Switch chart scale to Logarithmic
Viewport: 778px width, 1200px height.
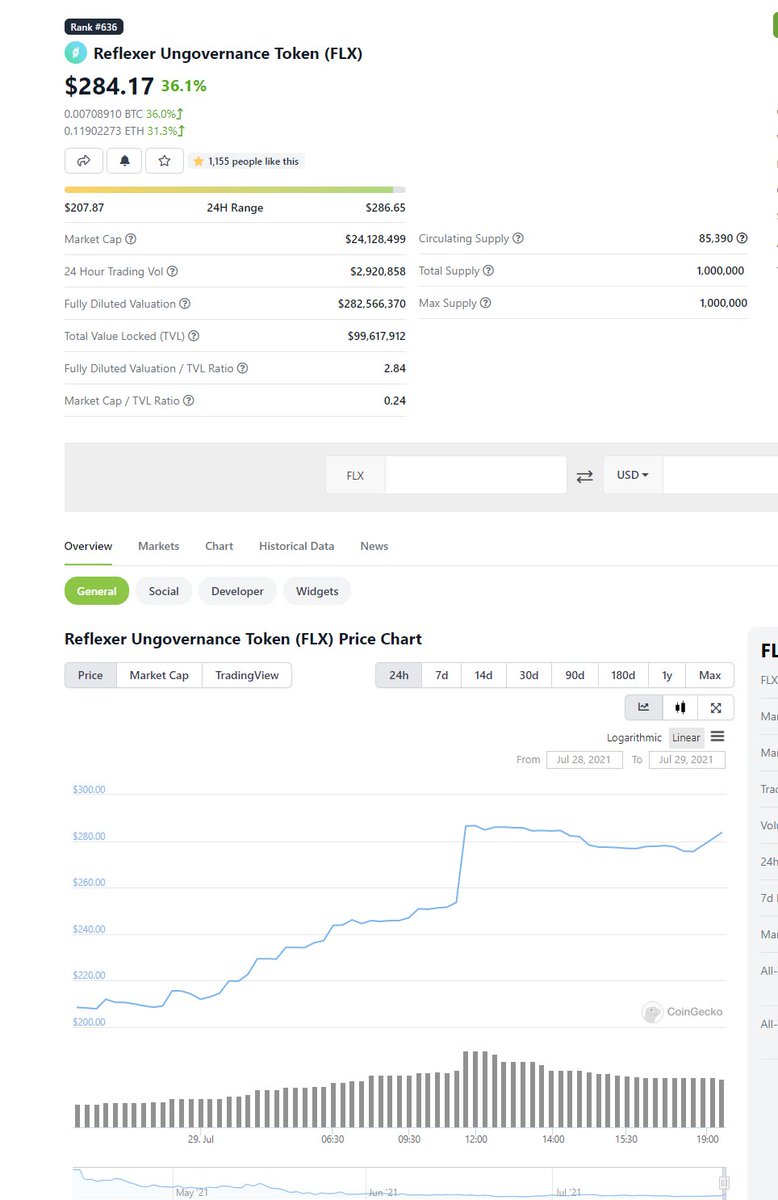tap(634, 738)
